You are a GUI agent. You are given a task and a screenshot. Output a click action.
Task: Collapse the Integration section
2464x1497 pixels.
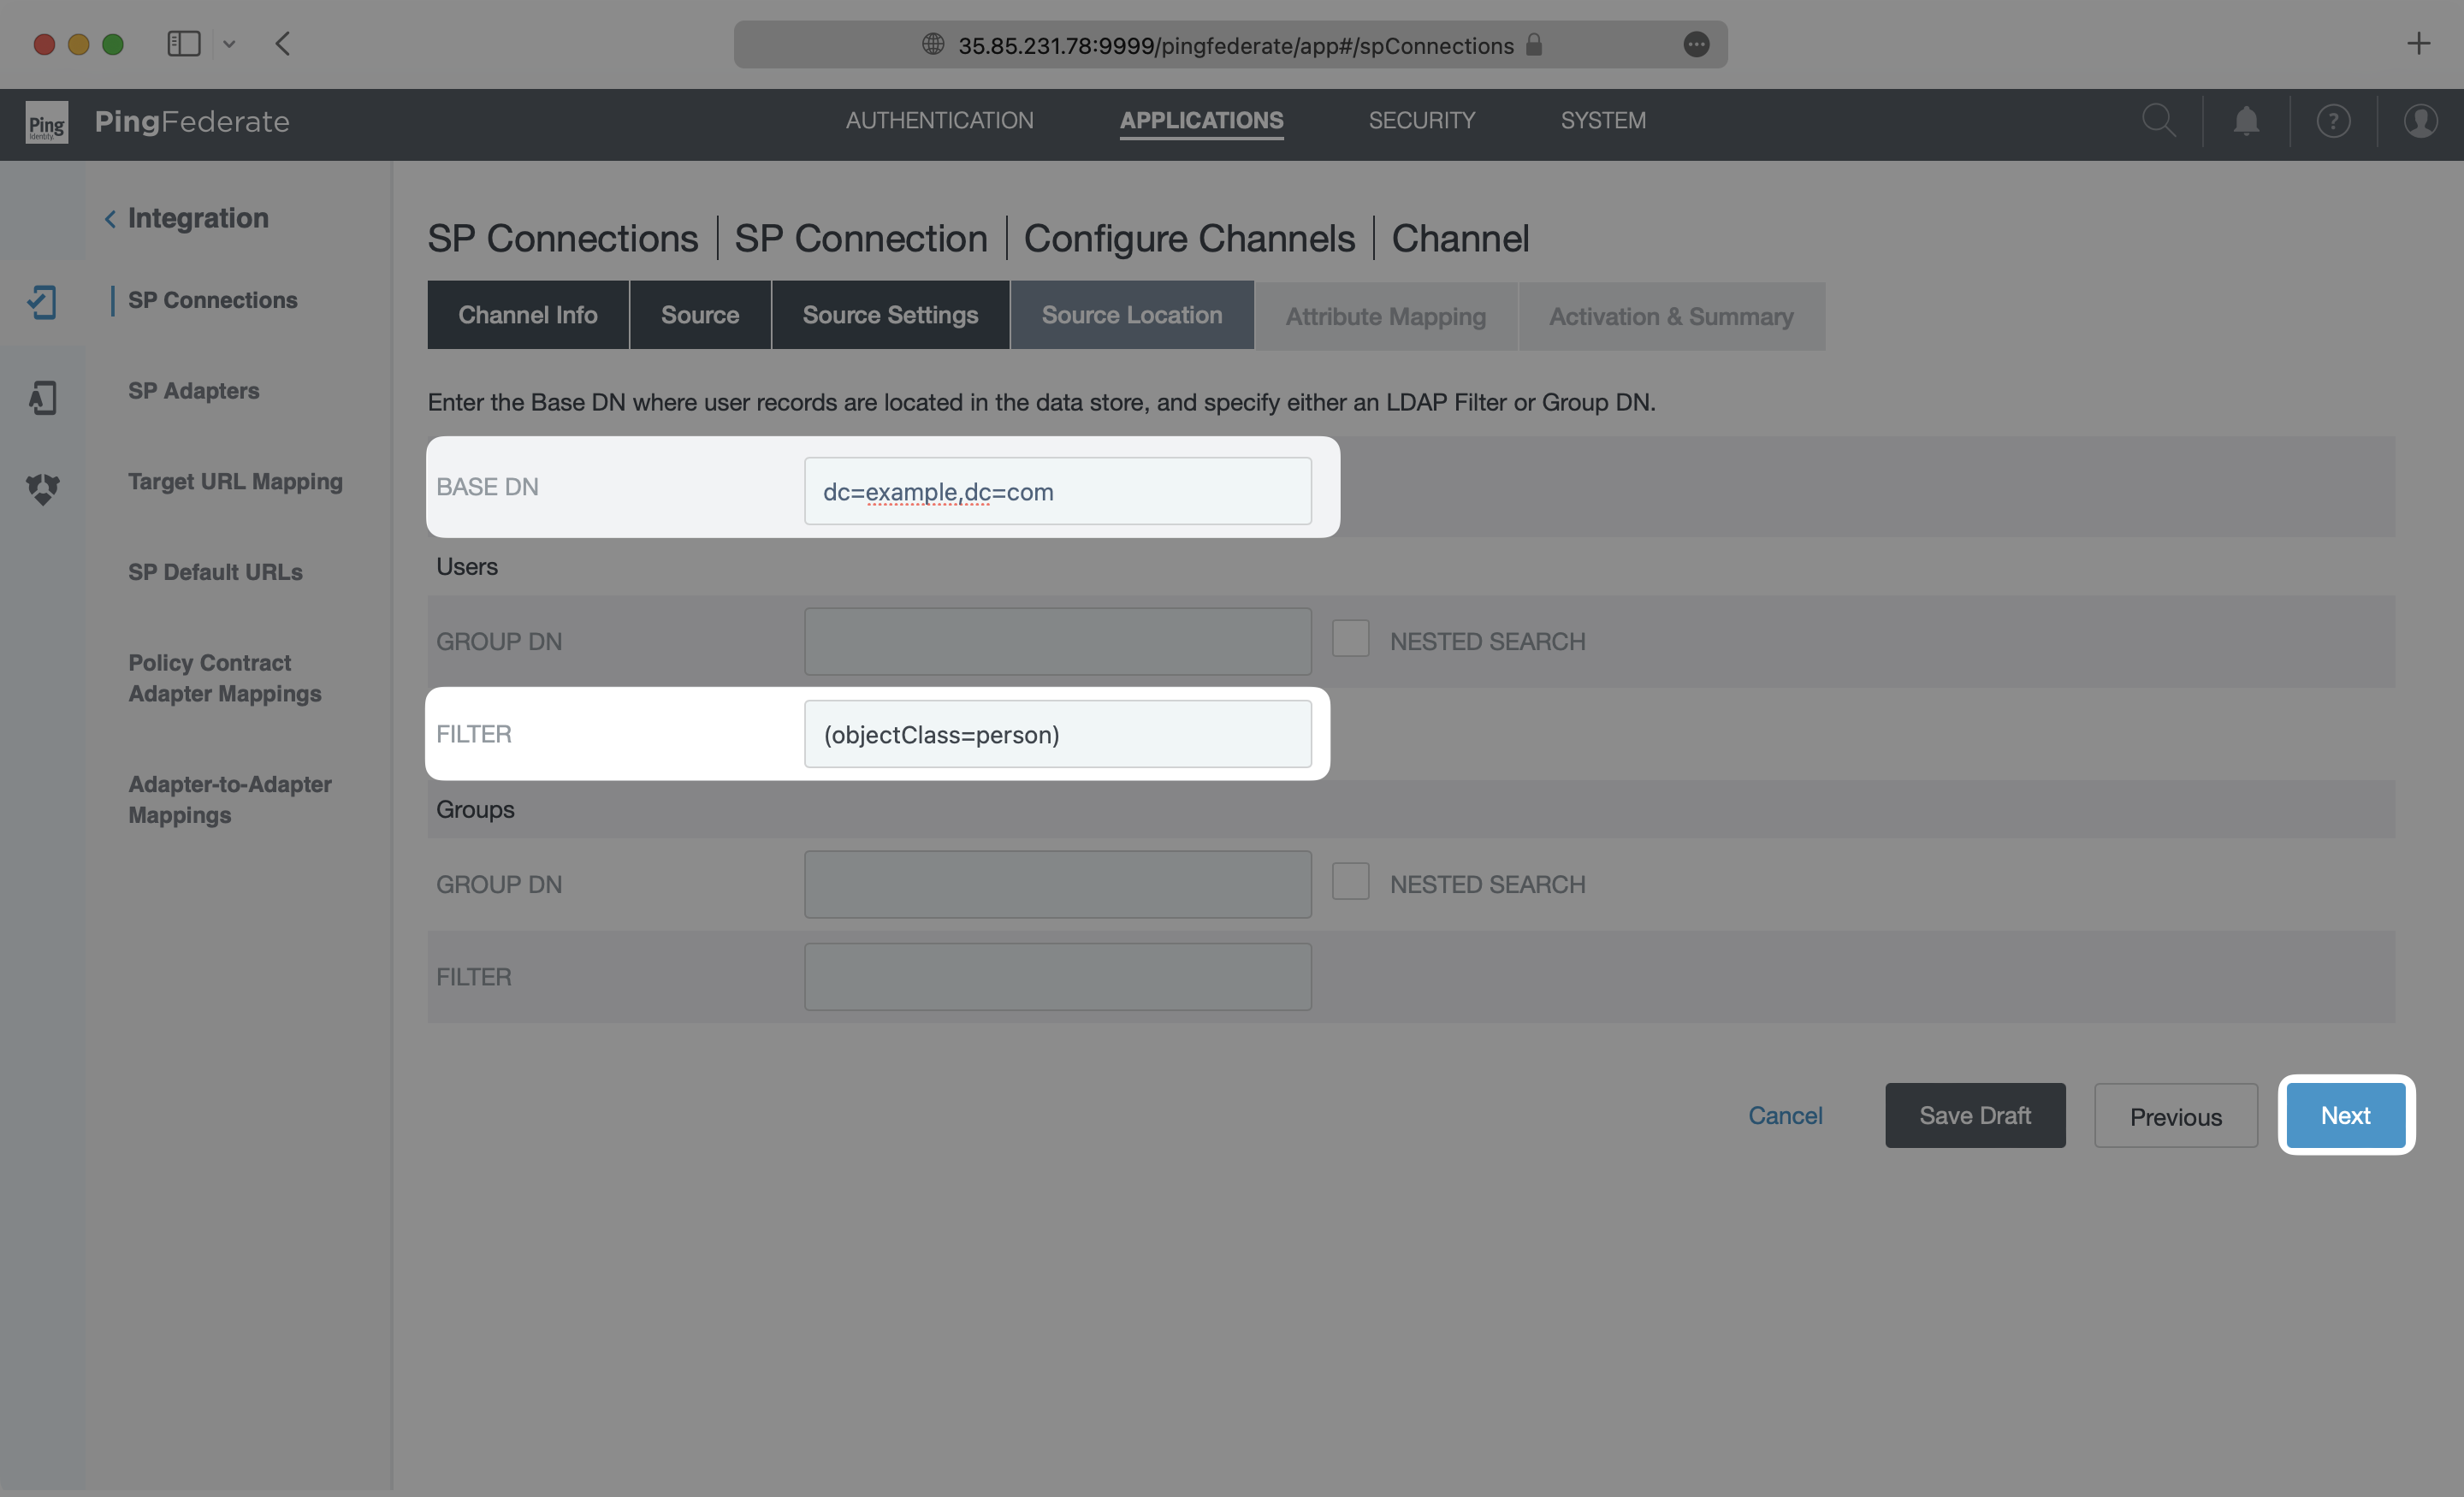(x=110, y=218)
